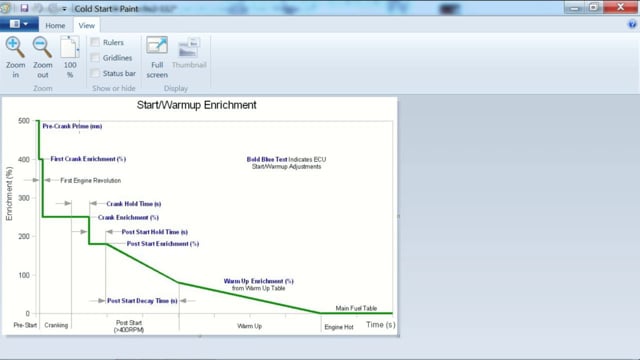Set zoom to 100 % page icon

point(70,47)
